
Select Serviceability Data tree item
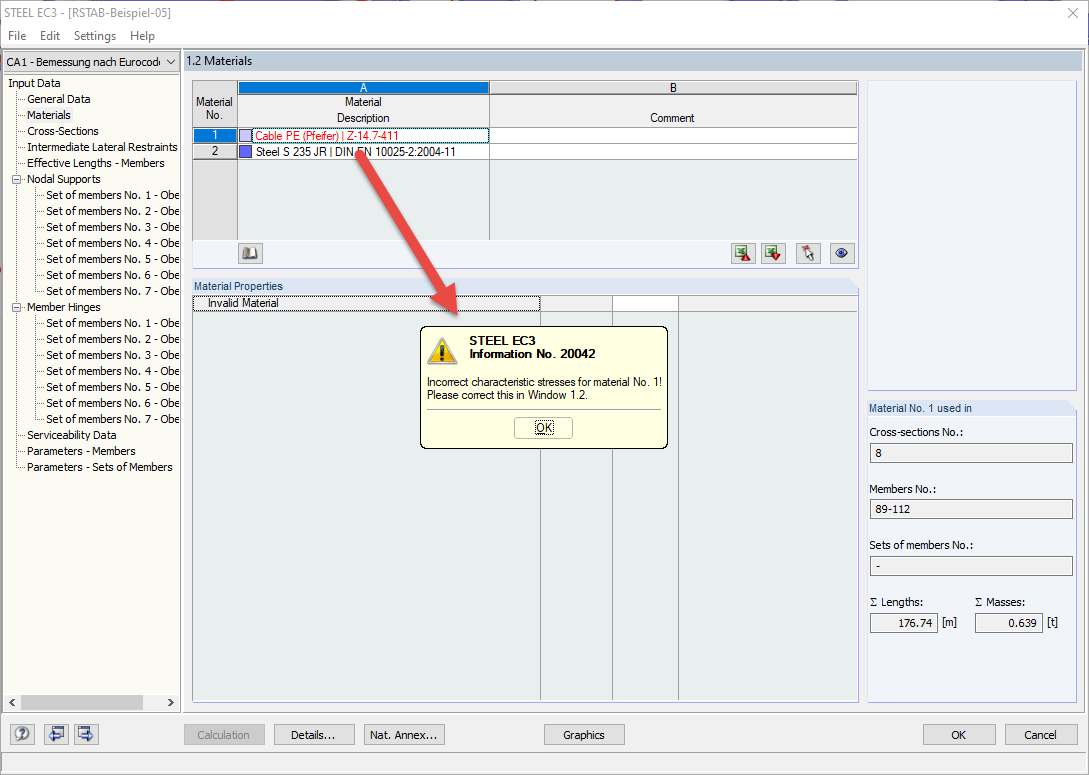point(72,435)
